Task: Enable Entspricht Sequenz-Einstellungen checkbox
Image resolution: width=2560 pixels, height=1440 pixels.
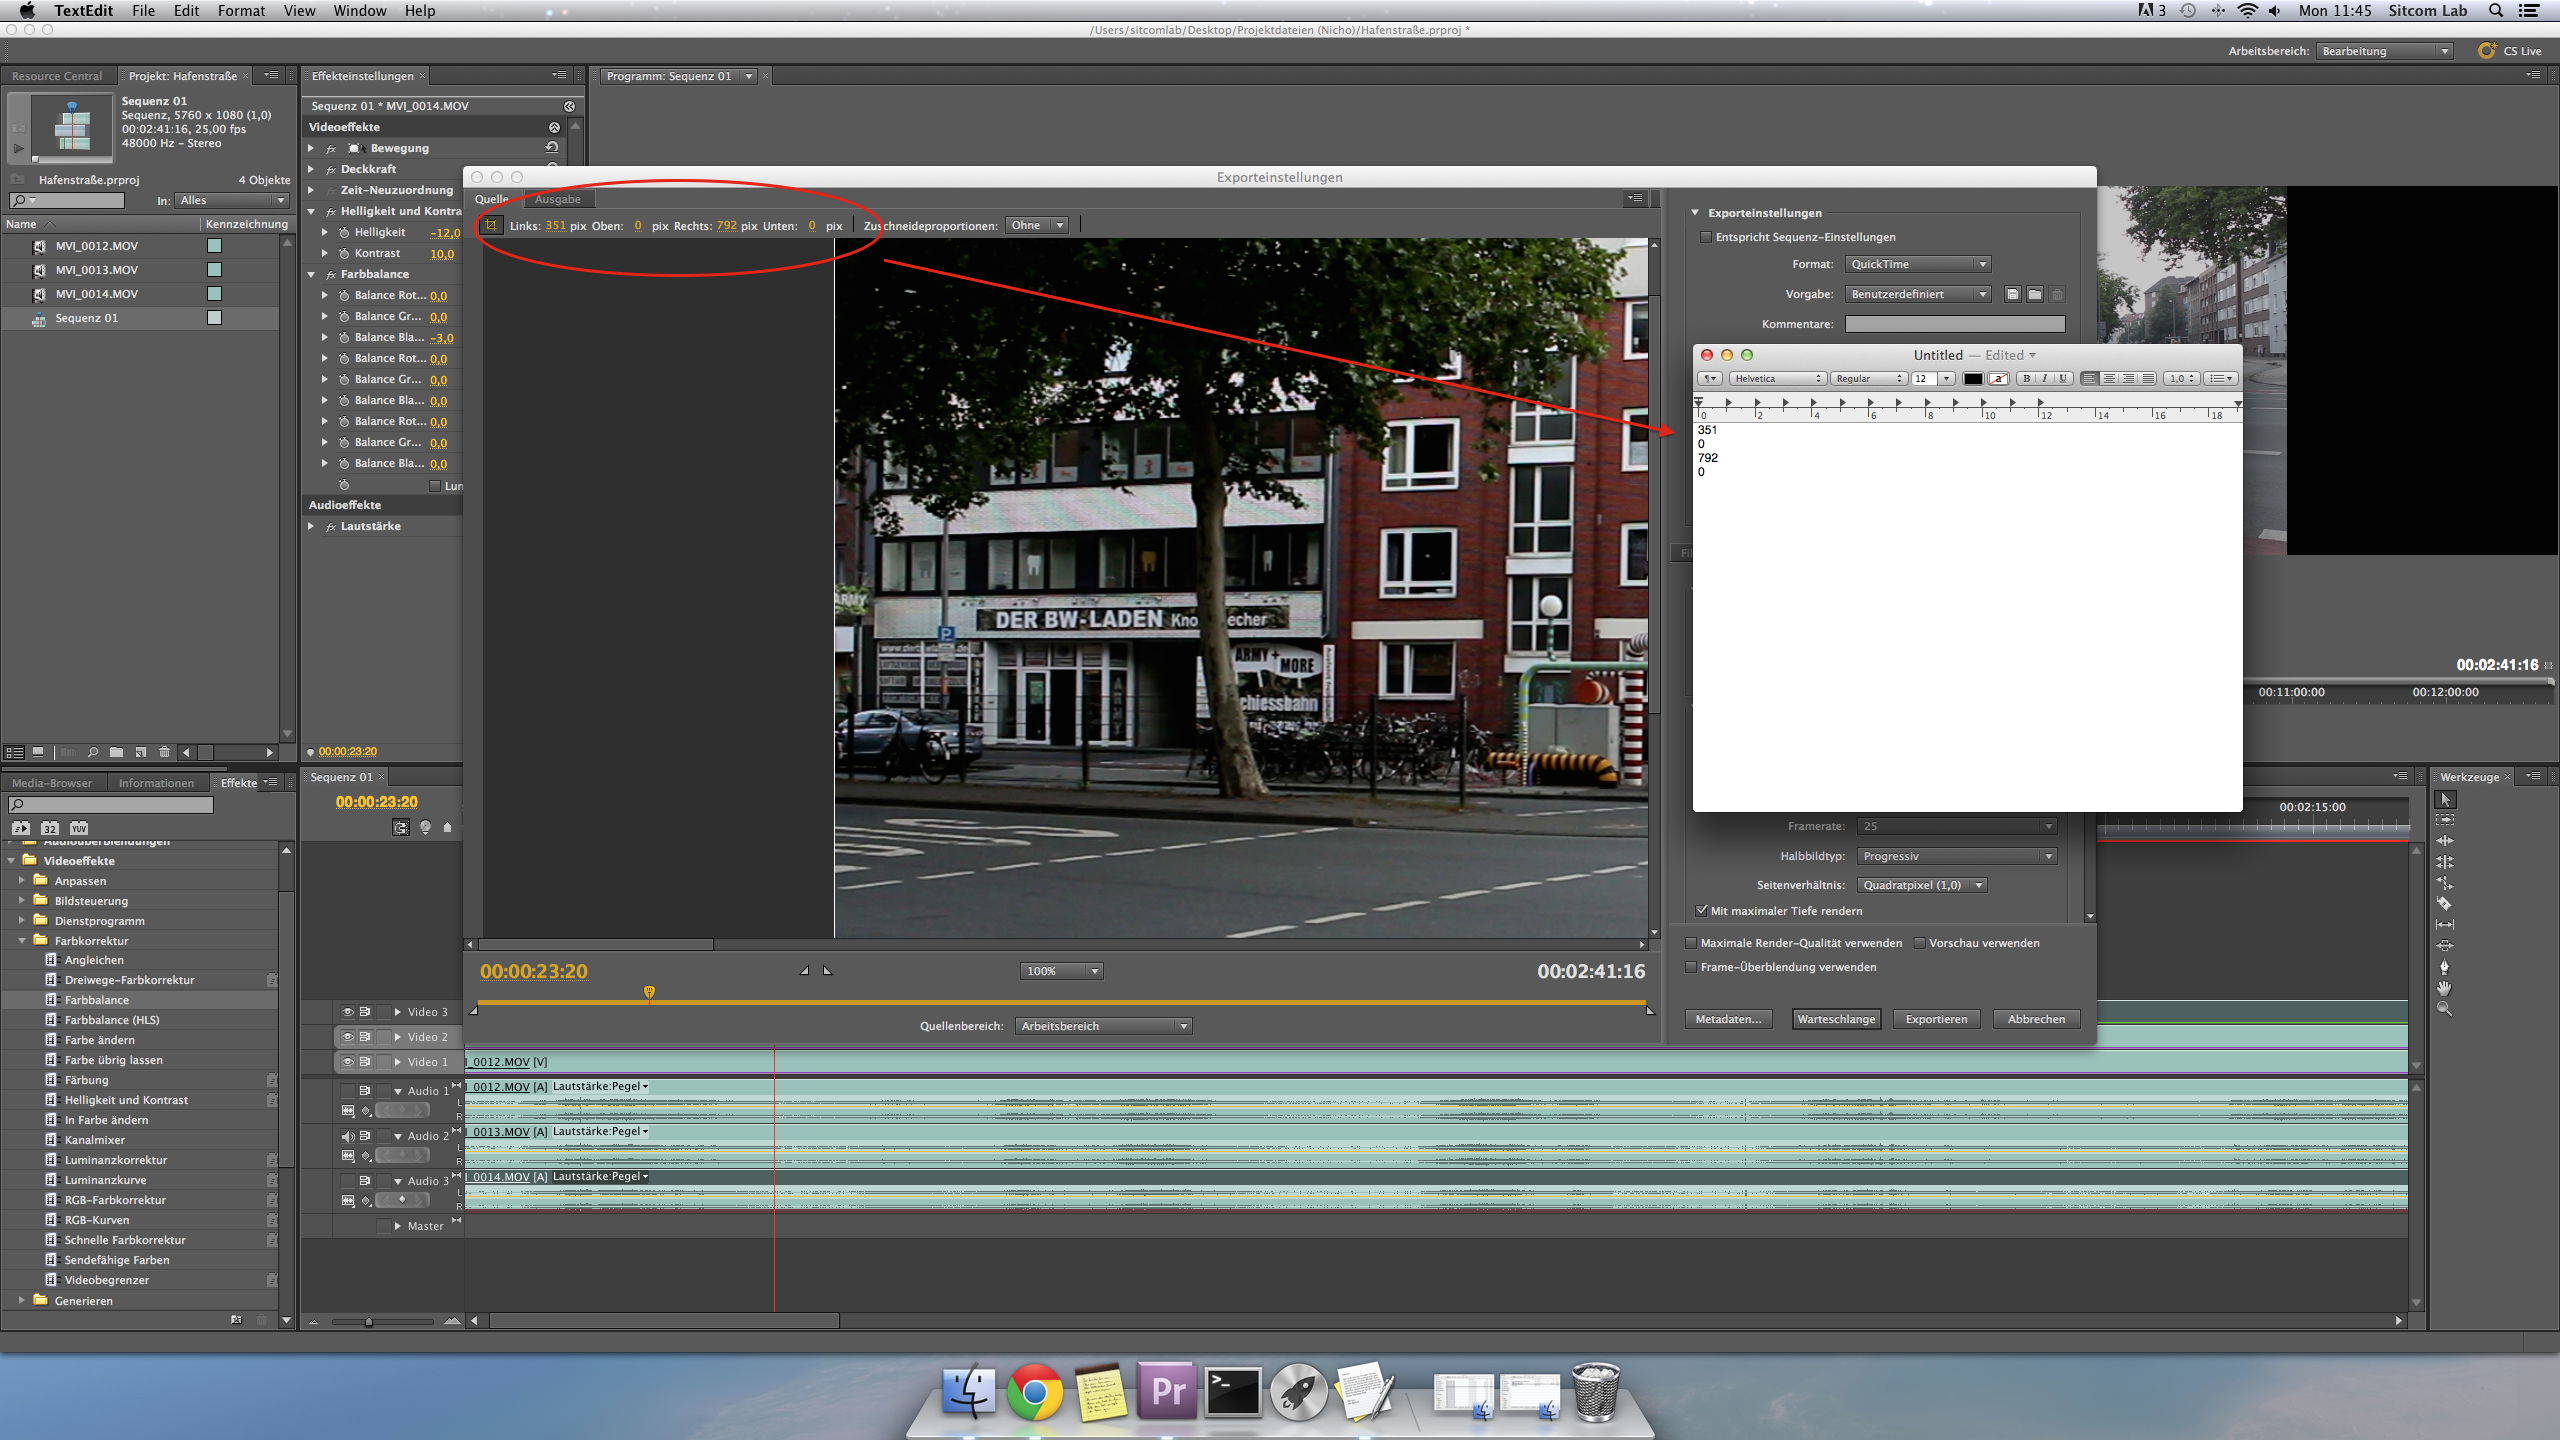Action: pyautogui.click(x=1706, y=237)
